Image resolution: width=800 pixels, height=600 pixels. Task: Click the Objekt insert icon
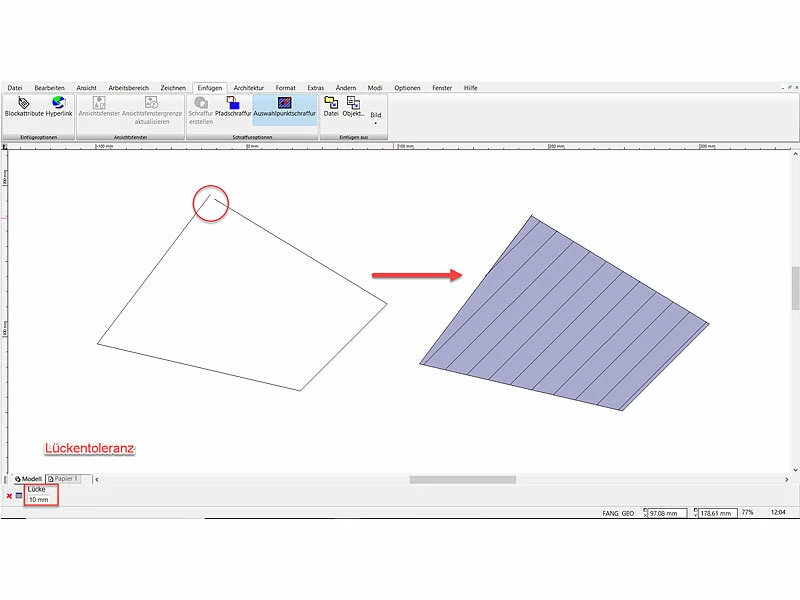(x=353, y=103)
